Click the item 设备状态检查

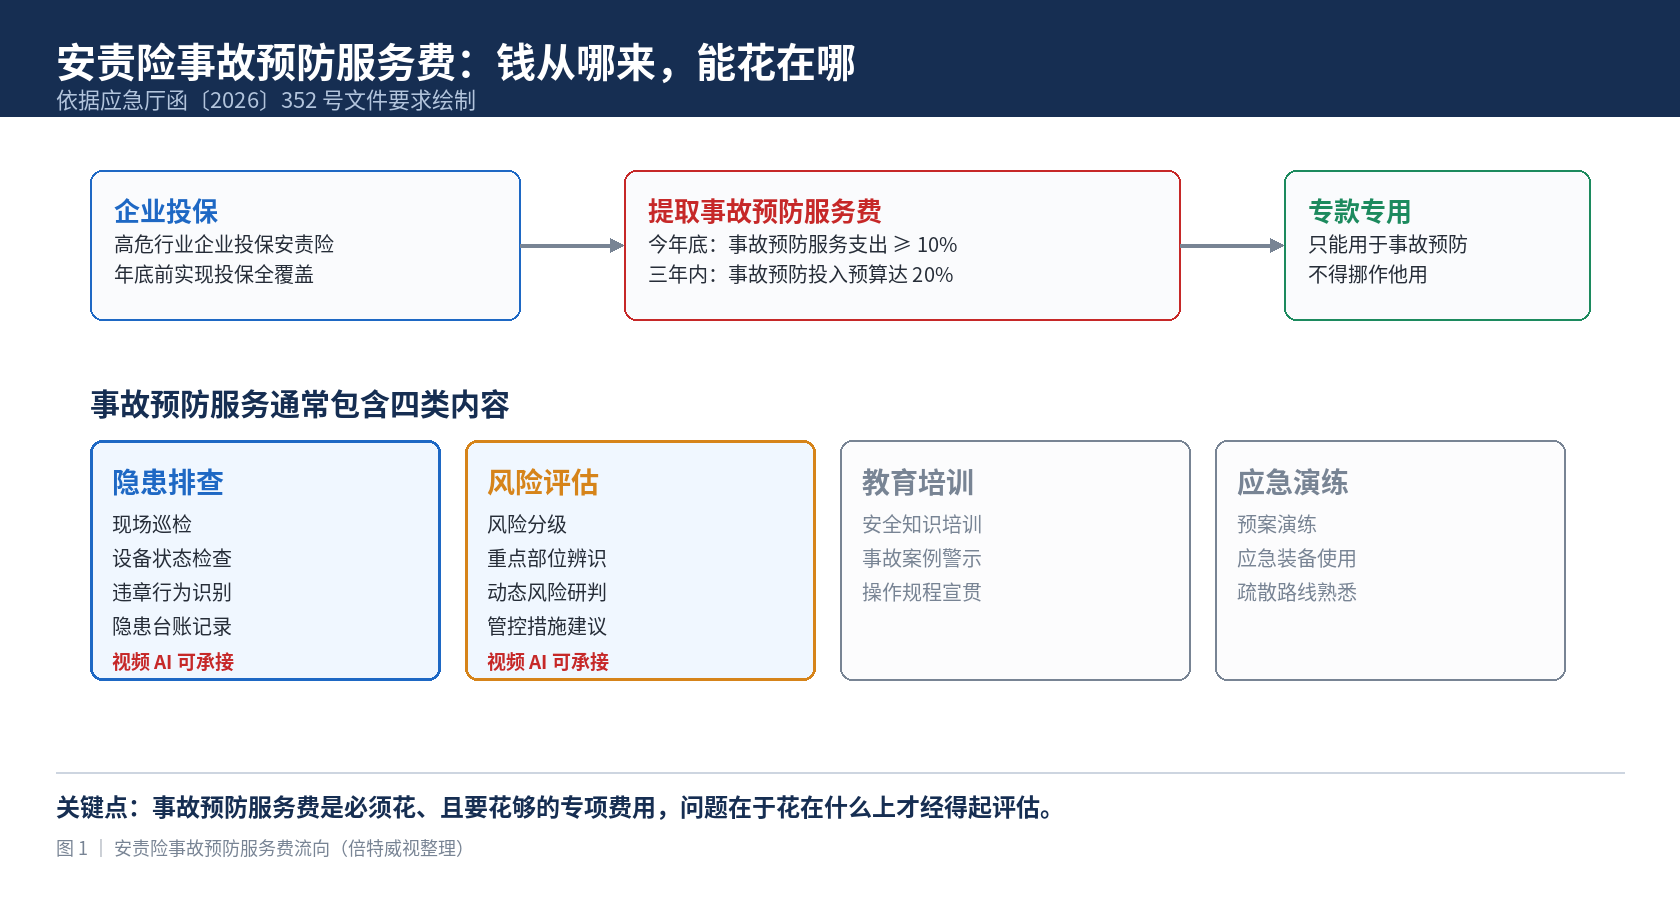pos(172,558)
